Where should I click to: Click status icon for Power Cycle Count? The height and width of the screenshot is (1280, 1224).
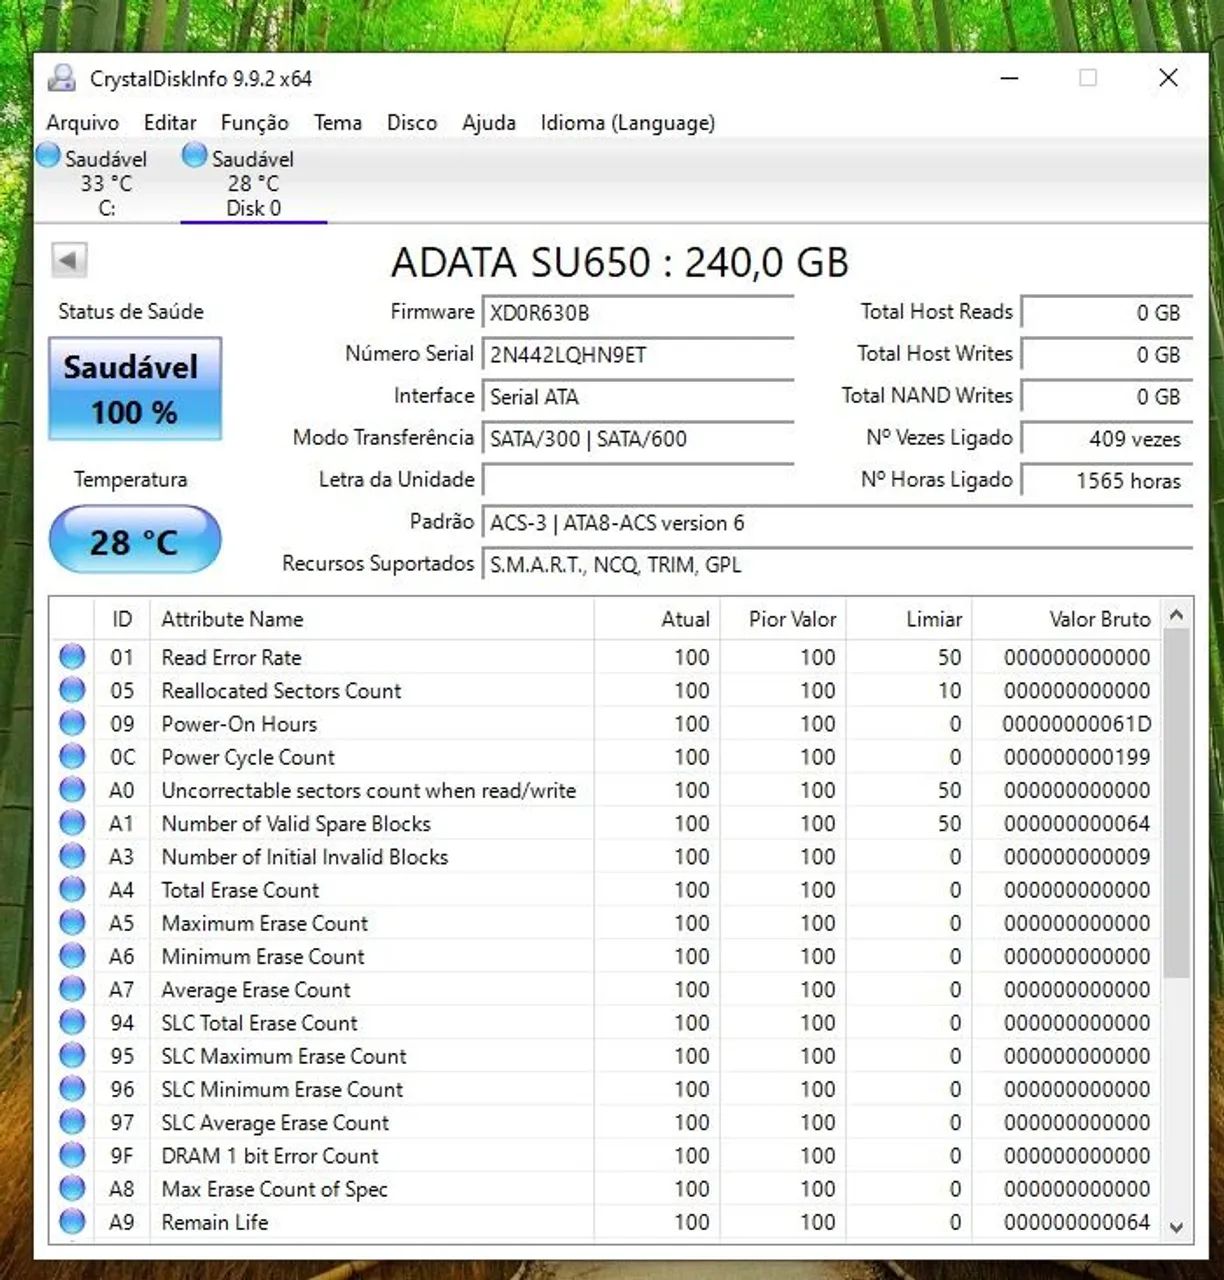72,756
